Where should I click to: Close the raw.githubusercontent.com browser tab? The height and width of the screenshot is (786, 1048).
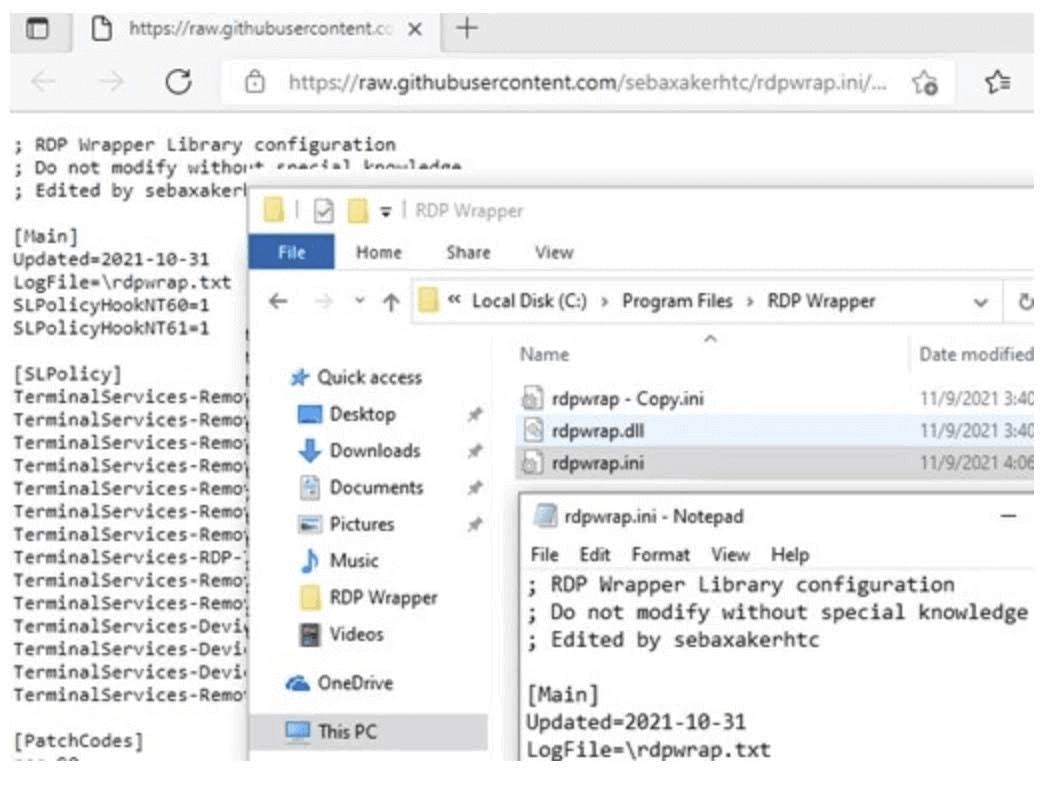coord(415,29)
